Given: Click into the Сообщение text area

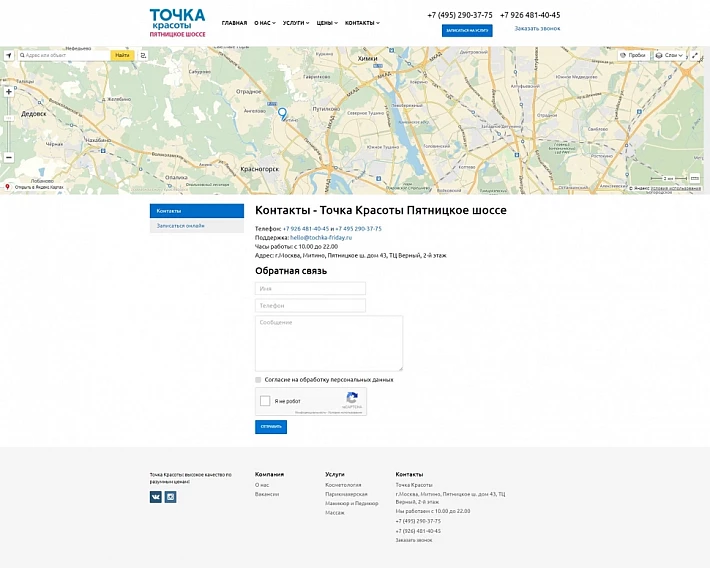Looking at the screenshot, I should (x=329, y=344).
